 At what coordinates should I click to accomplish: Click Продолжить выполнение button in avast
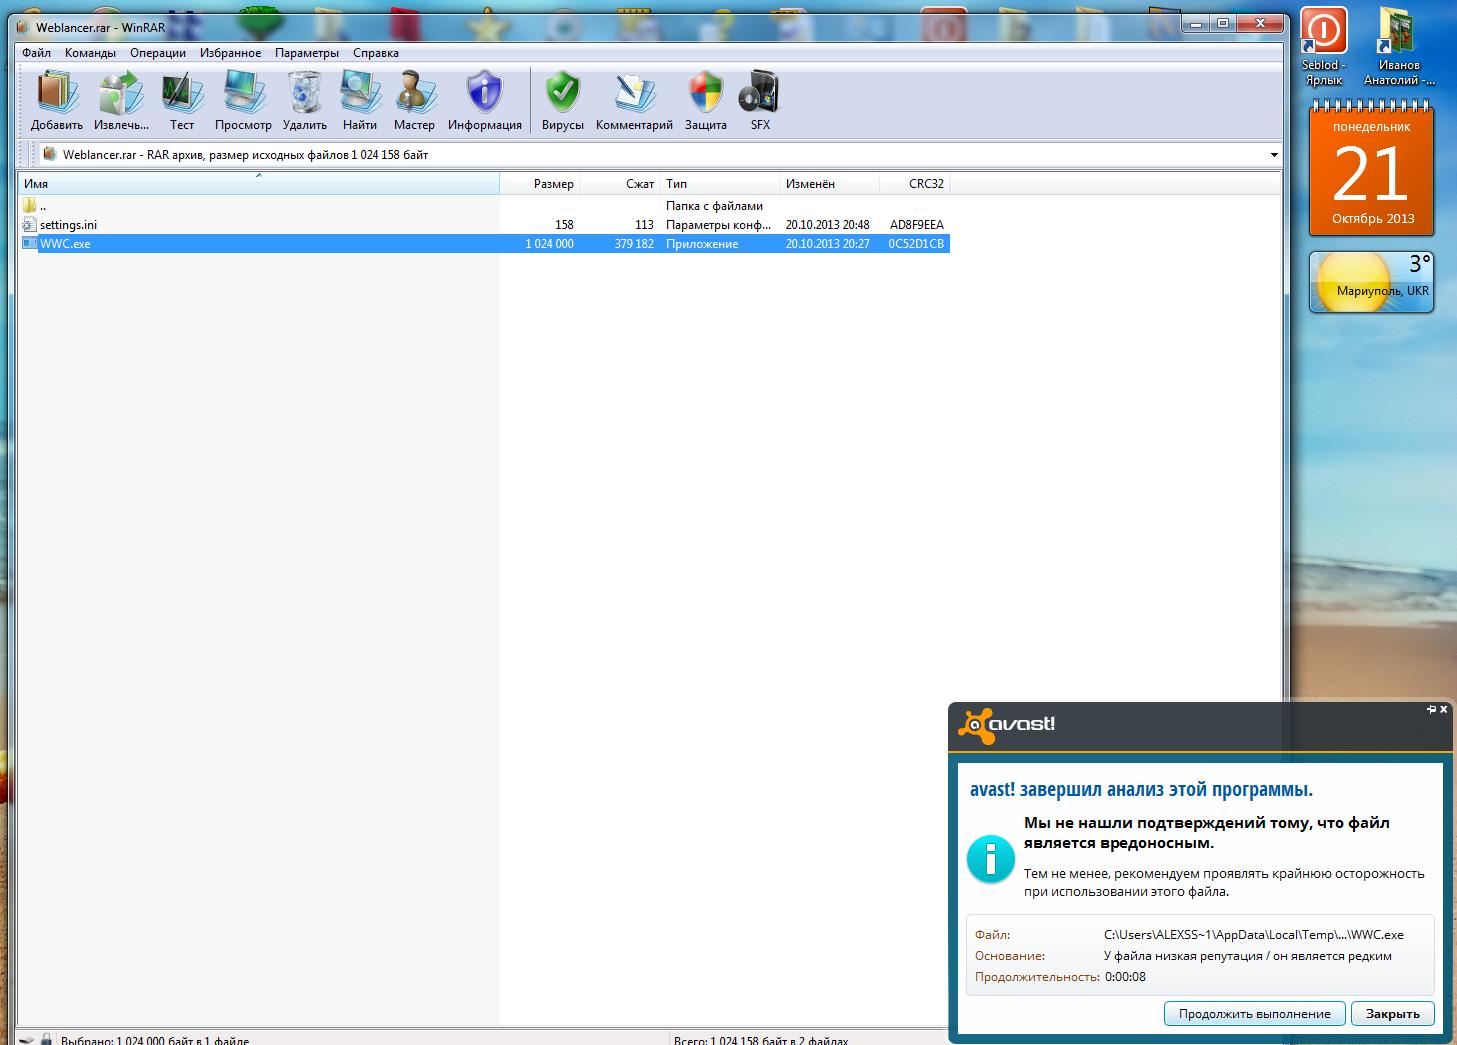1254,1013
